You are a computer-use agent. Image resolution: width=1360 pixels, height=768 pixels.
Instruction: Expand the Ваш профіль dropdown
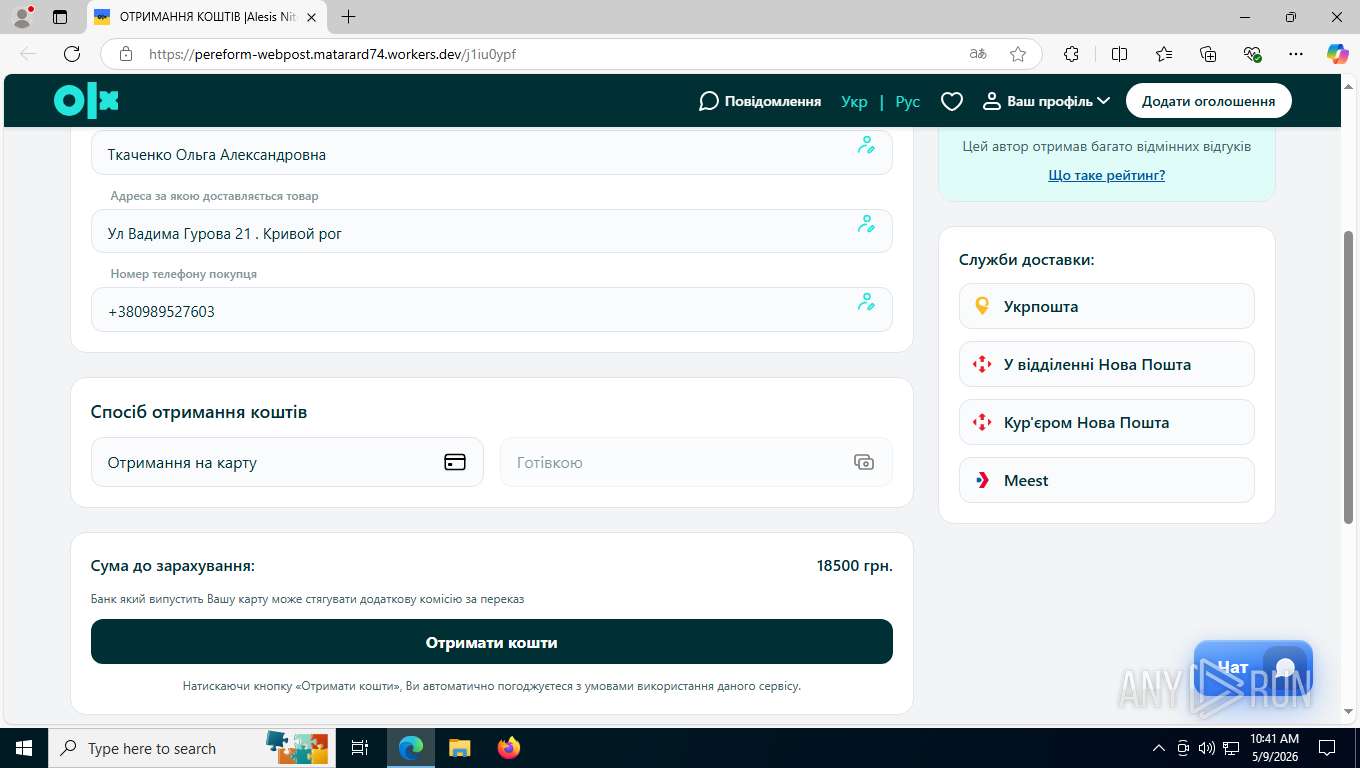click(1046, 101)
